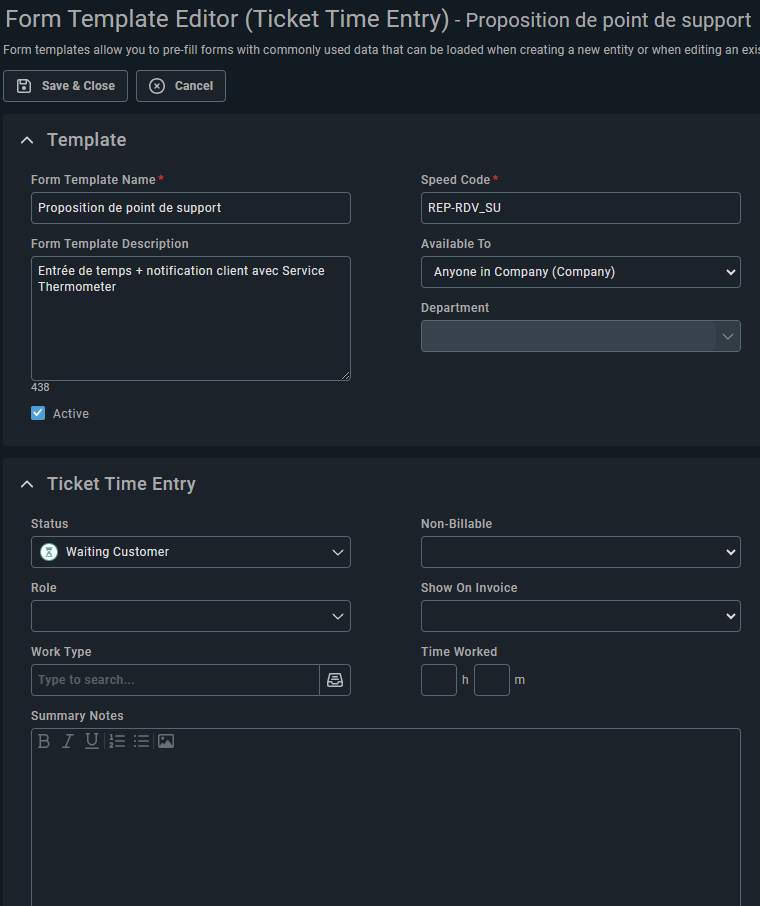Uncheck the Active checkbox
Screen dimensions: 760x906
point(38,413)
